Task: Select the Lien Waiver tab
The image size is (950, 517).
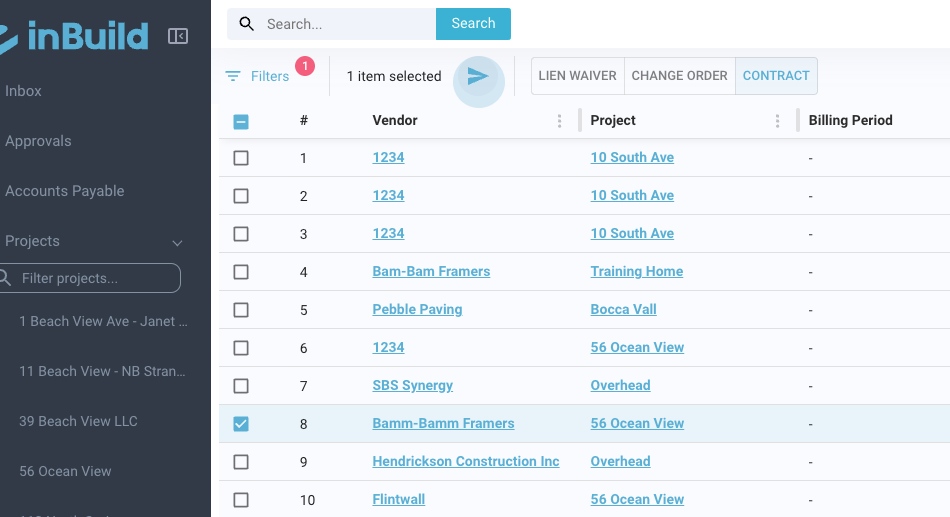Action: coord(577,76)
